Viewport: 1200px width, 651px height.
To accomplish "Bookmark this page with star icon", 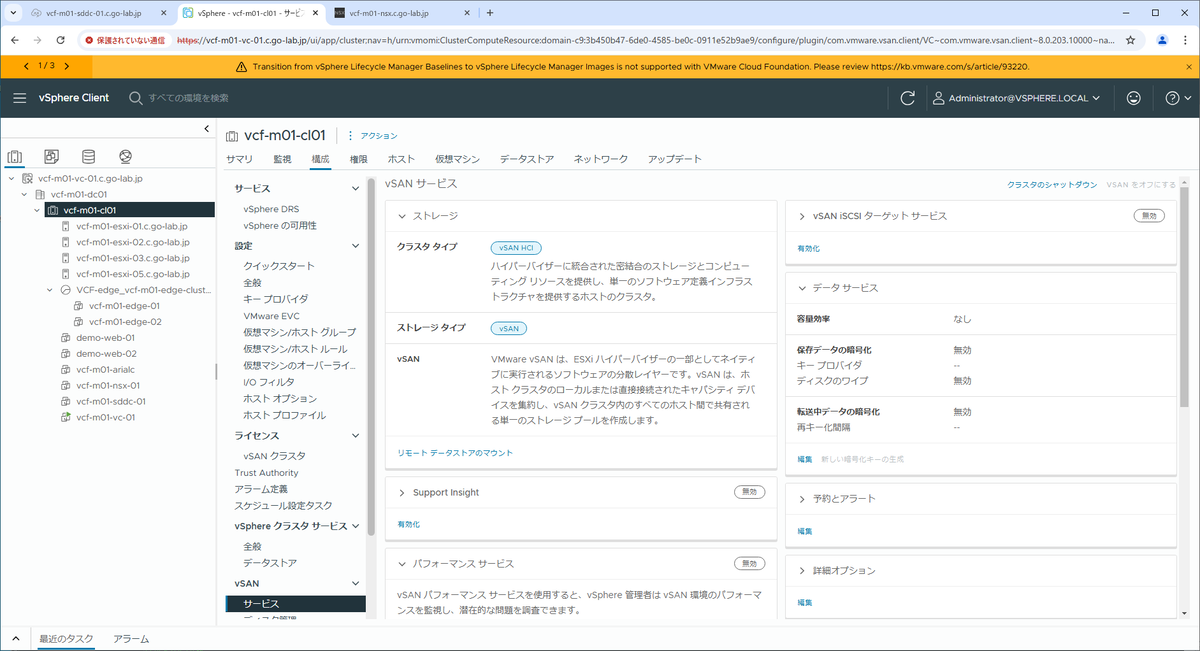I will pos(1130,40).
